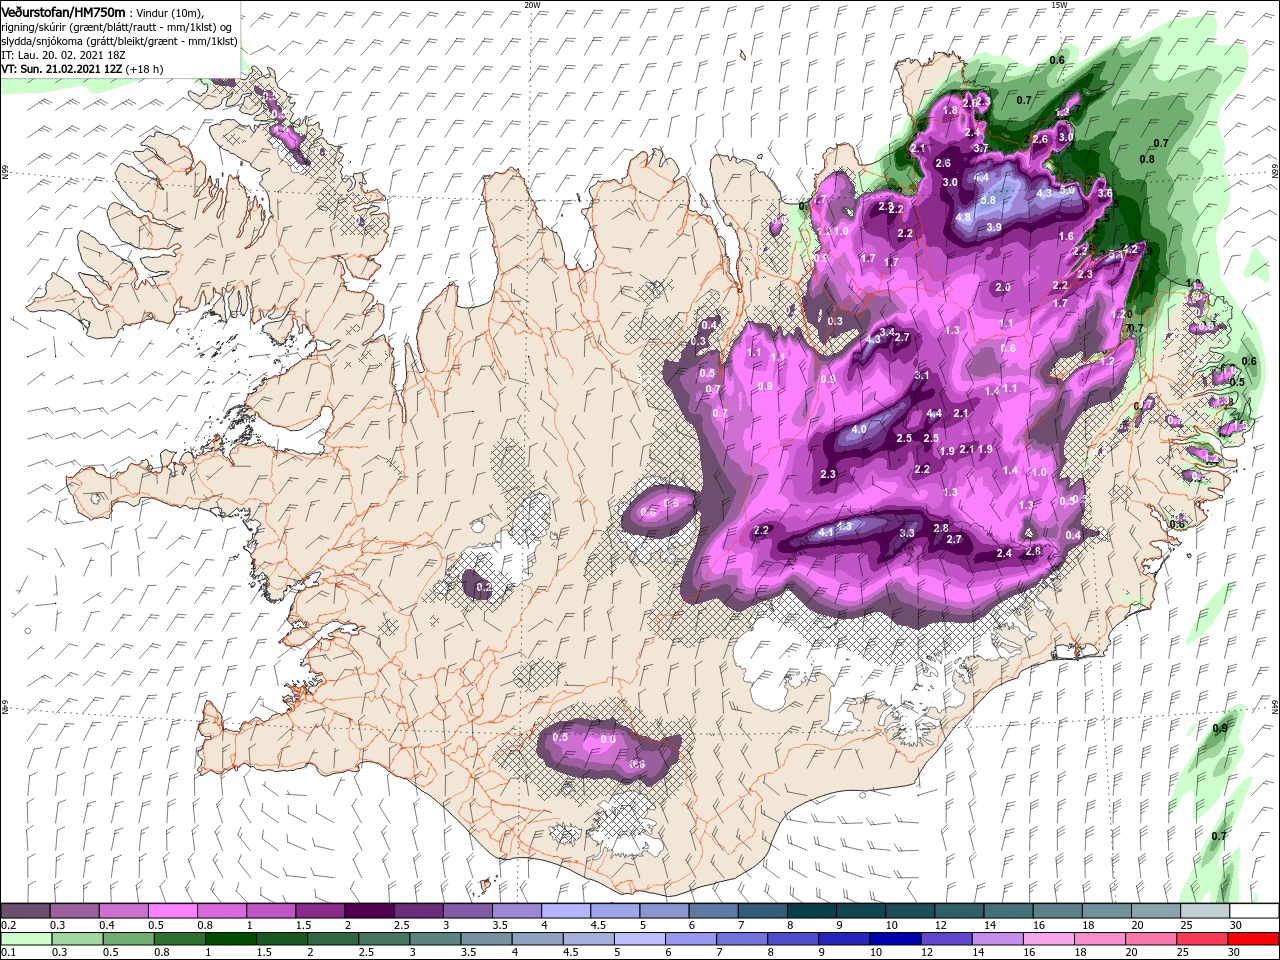Viewport: 1280px width, 960px height.
Task: Click the '3.4' snowfall value on map
Action: (x=887, y=332)
